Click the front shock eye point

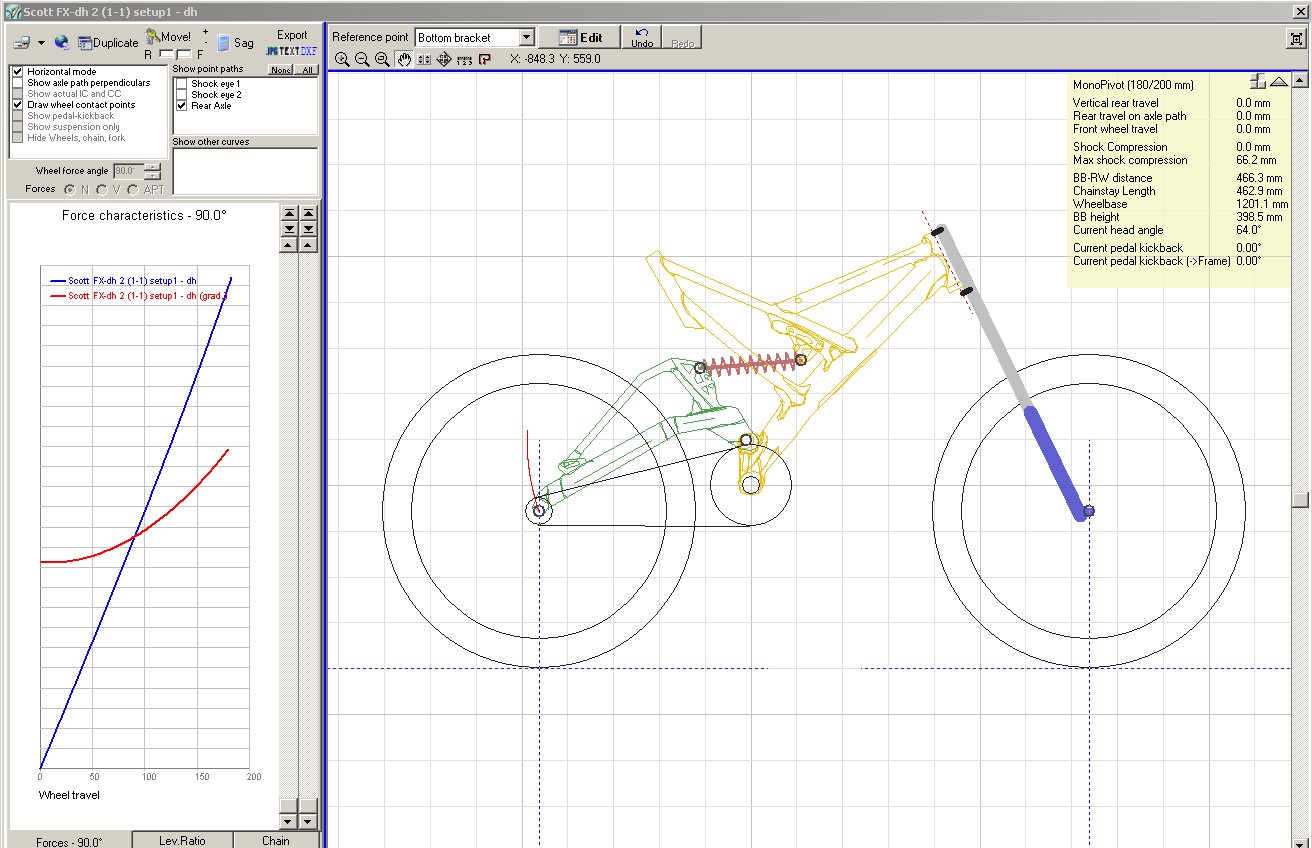click(x=801, y=360)
